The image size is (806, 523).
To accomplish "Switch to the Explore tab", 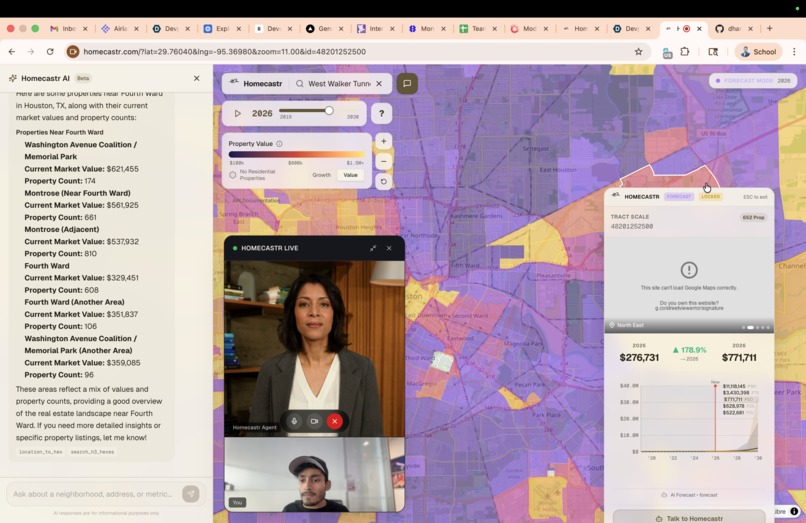I will click(x=222, y=29).
